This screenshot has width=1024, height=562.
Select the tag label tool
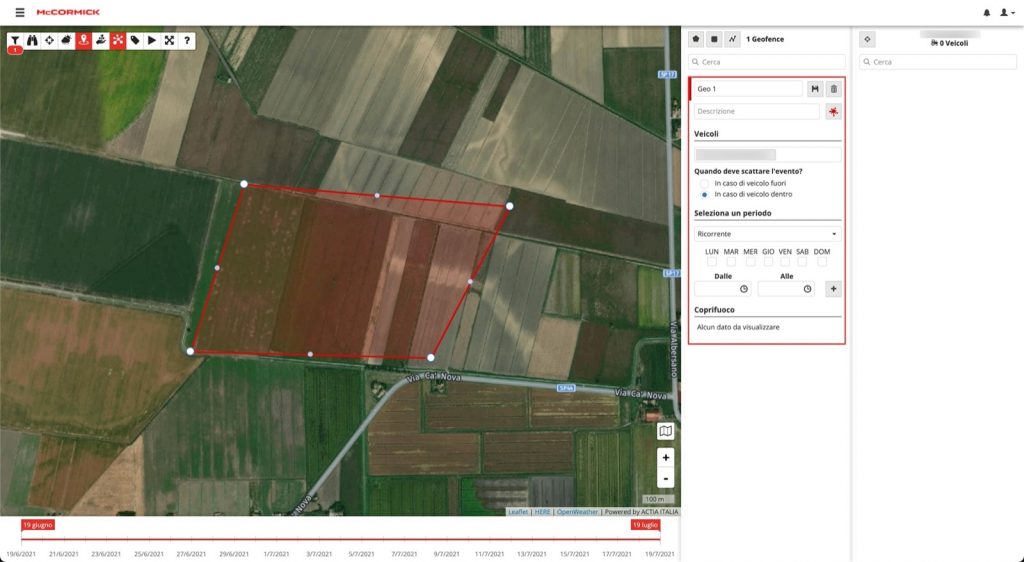coord(135,40)
